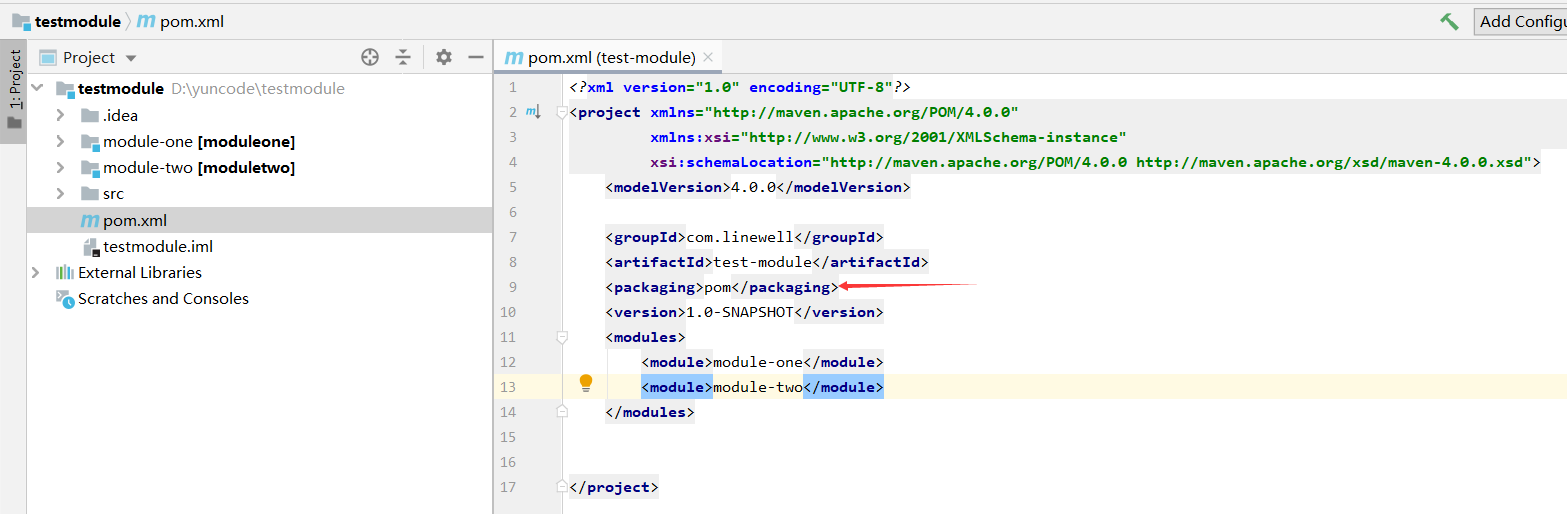Viewport: 1567px width, 514px height.
Task: Click the testmodule root folder icon
Action: [x=65, y=89]
